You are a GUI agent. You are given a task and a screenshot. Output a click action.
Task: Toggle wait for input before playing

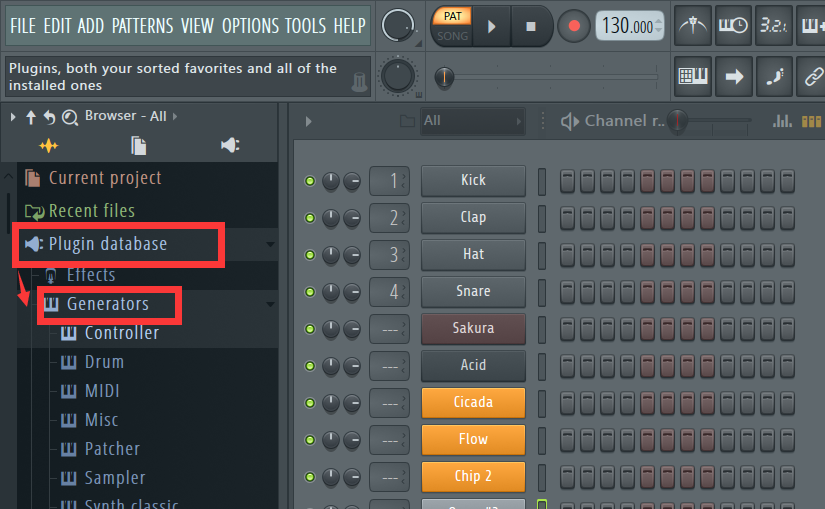[x=733, y=26]
